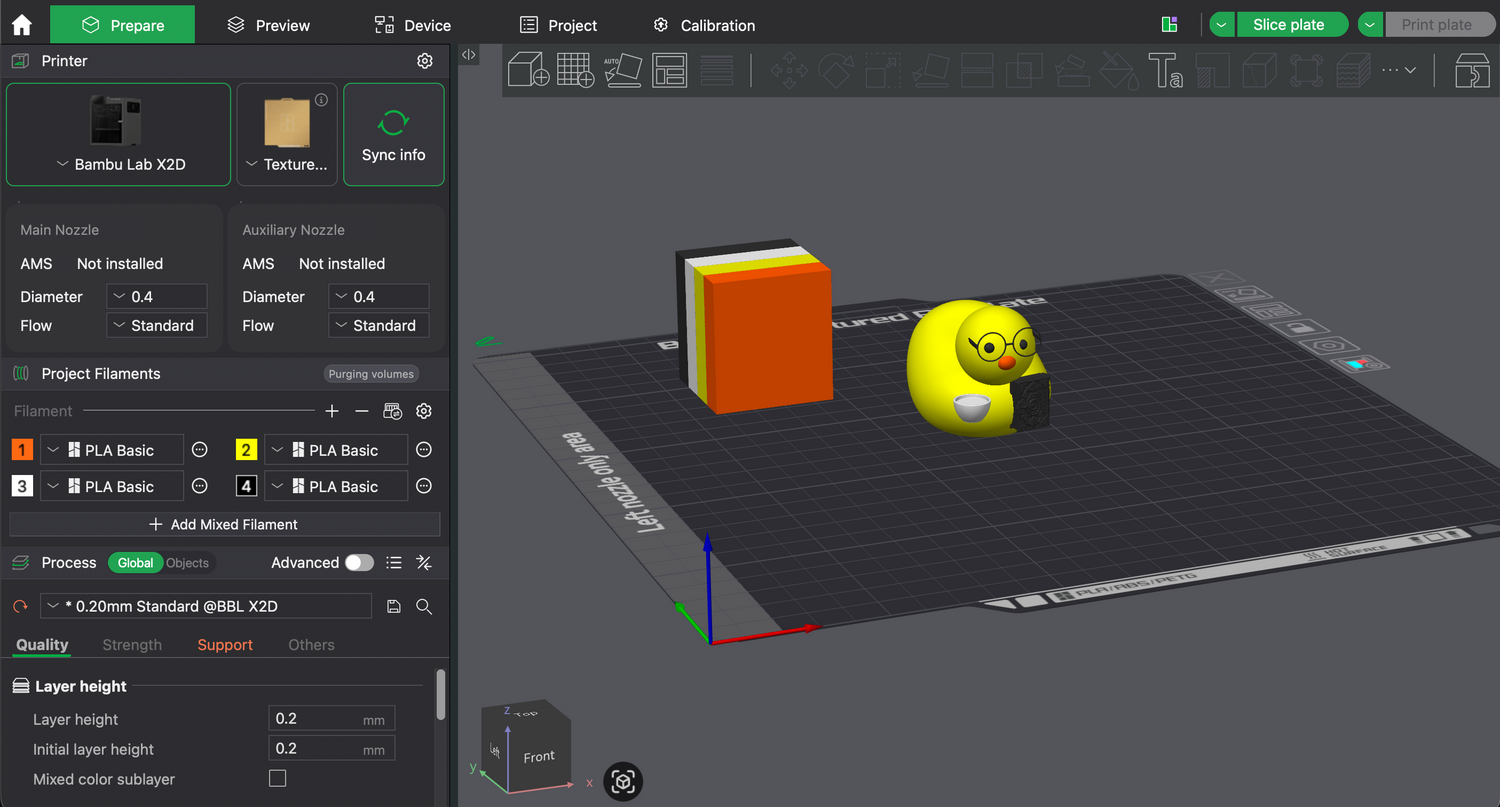Select the Move tool
The width and height of the screenshot is (1500, 807).
[788, 71]
